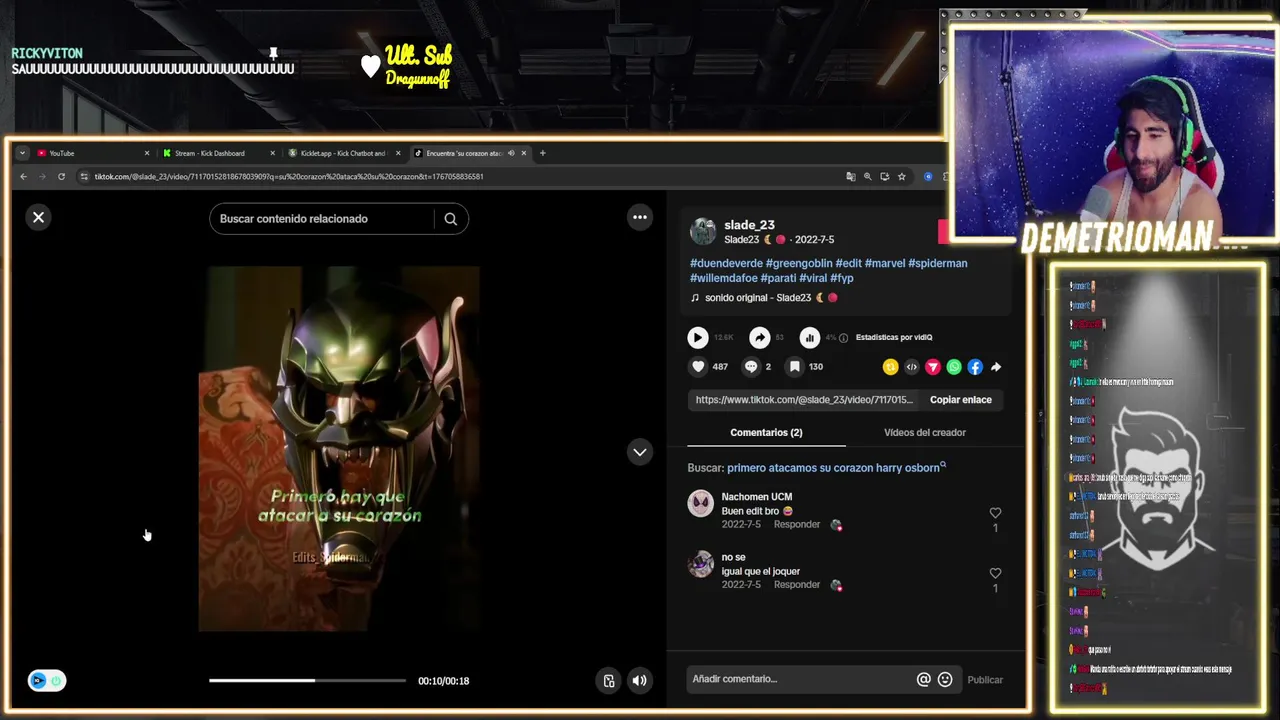Save video with bookmark icon
This screenshot has width=1280, height=720.
(x=795, y=367)
